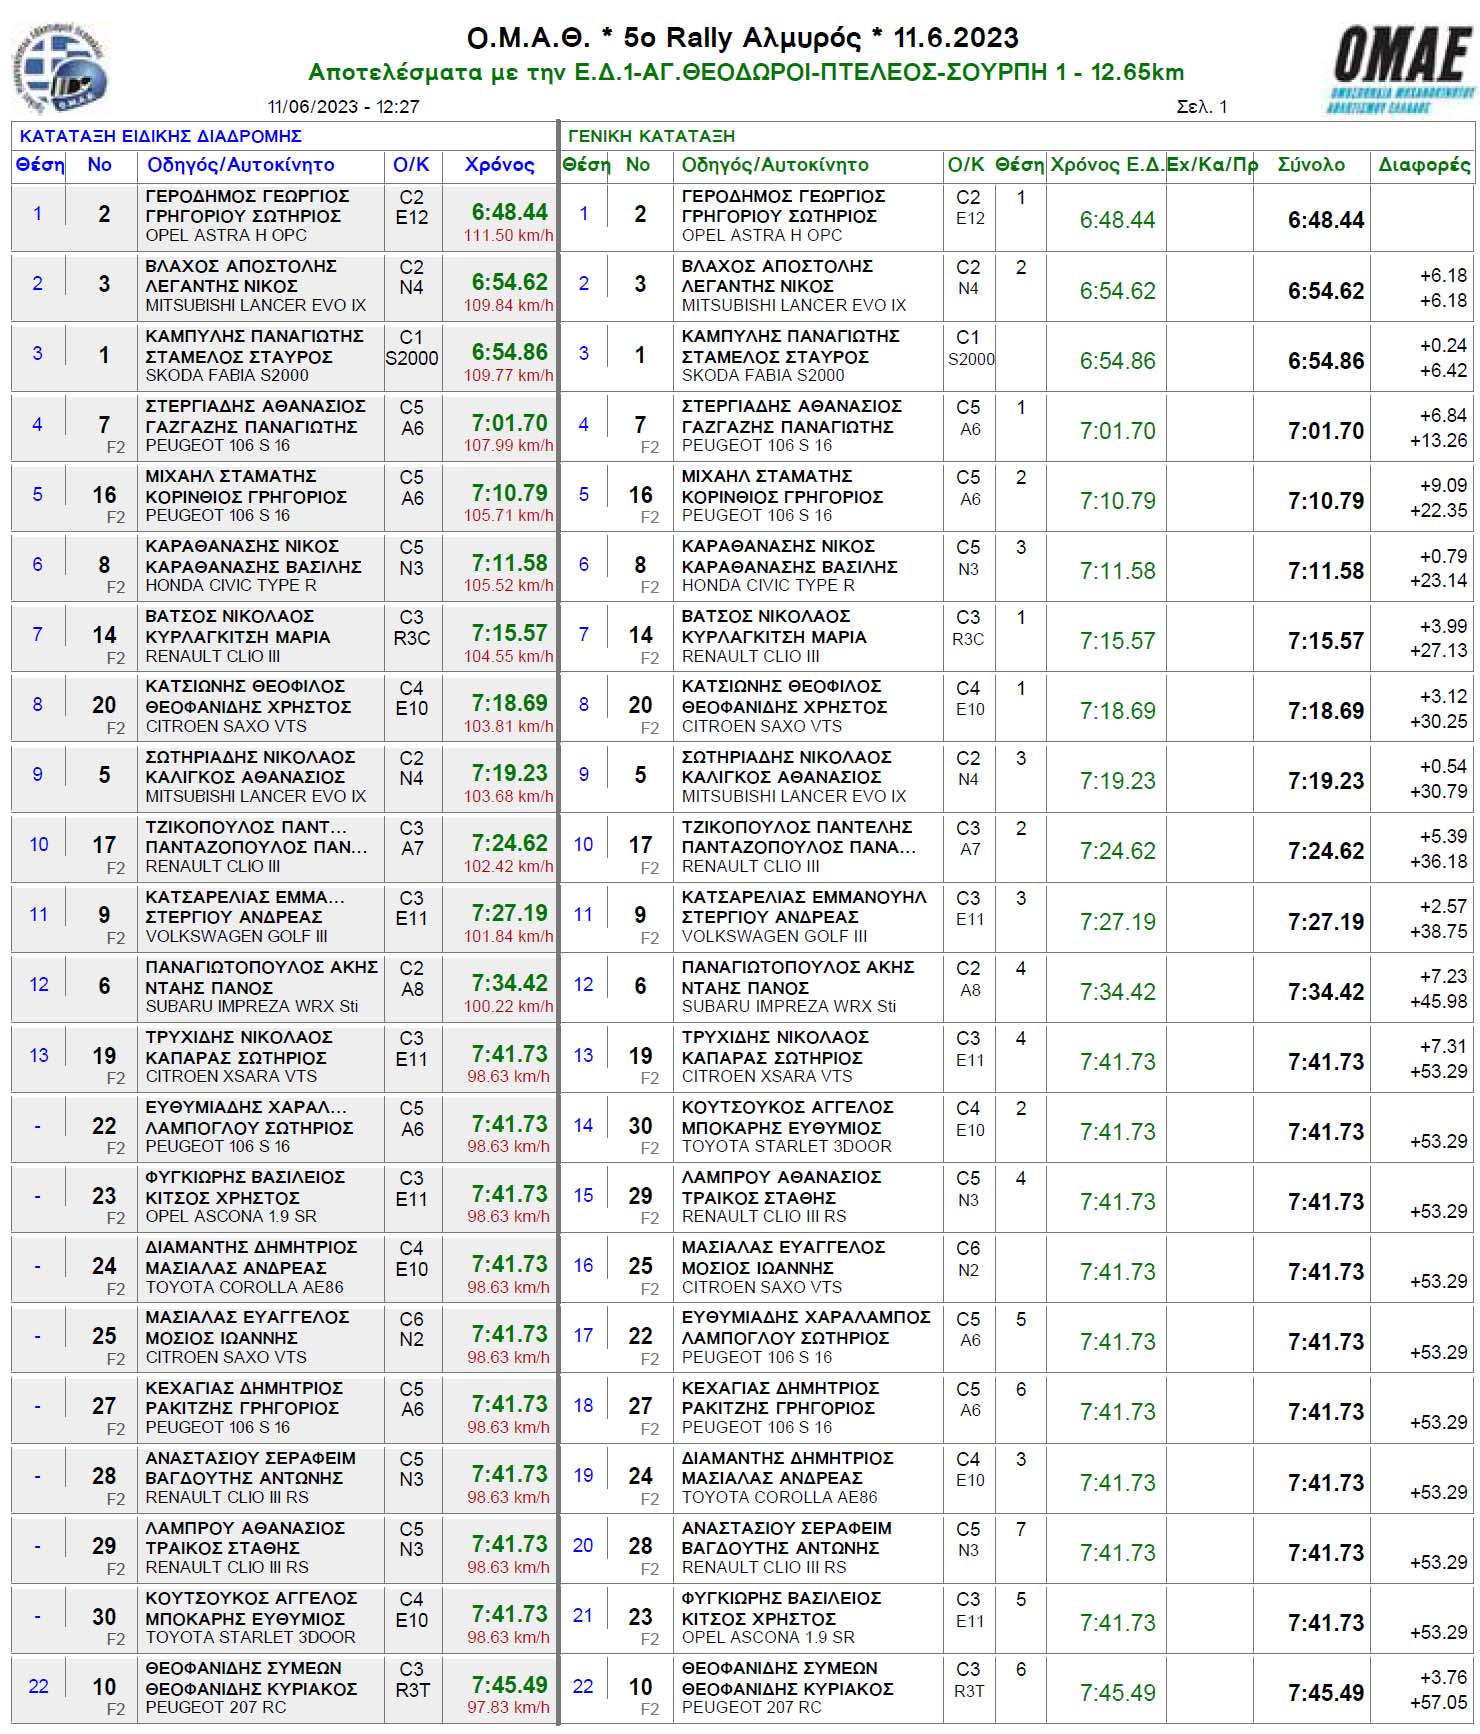Click the Εχ/Κα/Πρ column header

1211,165
